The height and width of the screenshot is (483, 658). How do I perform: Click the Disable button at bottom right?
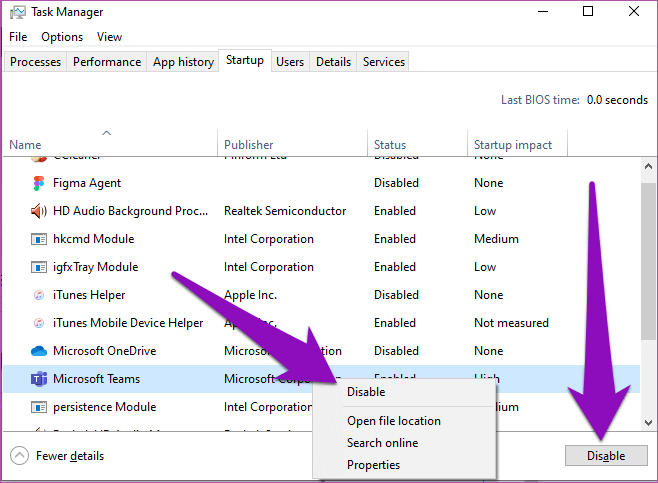(x=606, y=456)
